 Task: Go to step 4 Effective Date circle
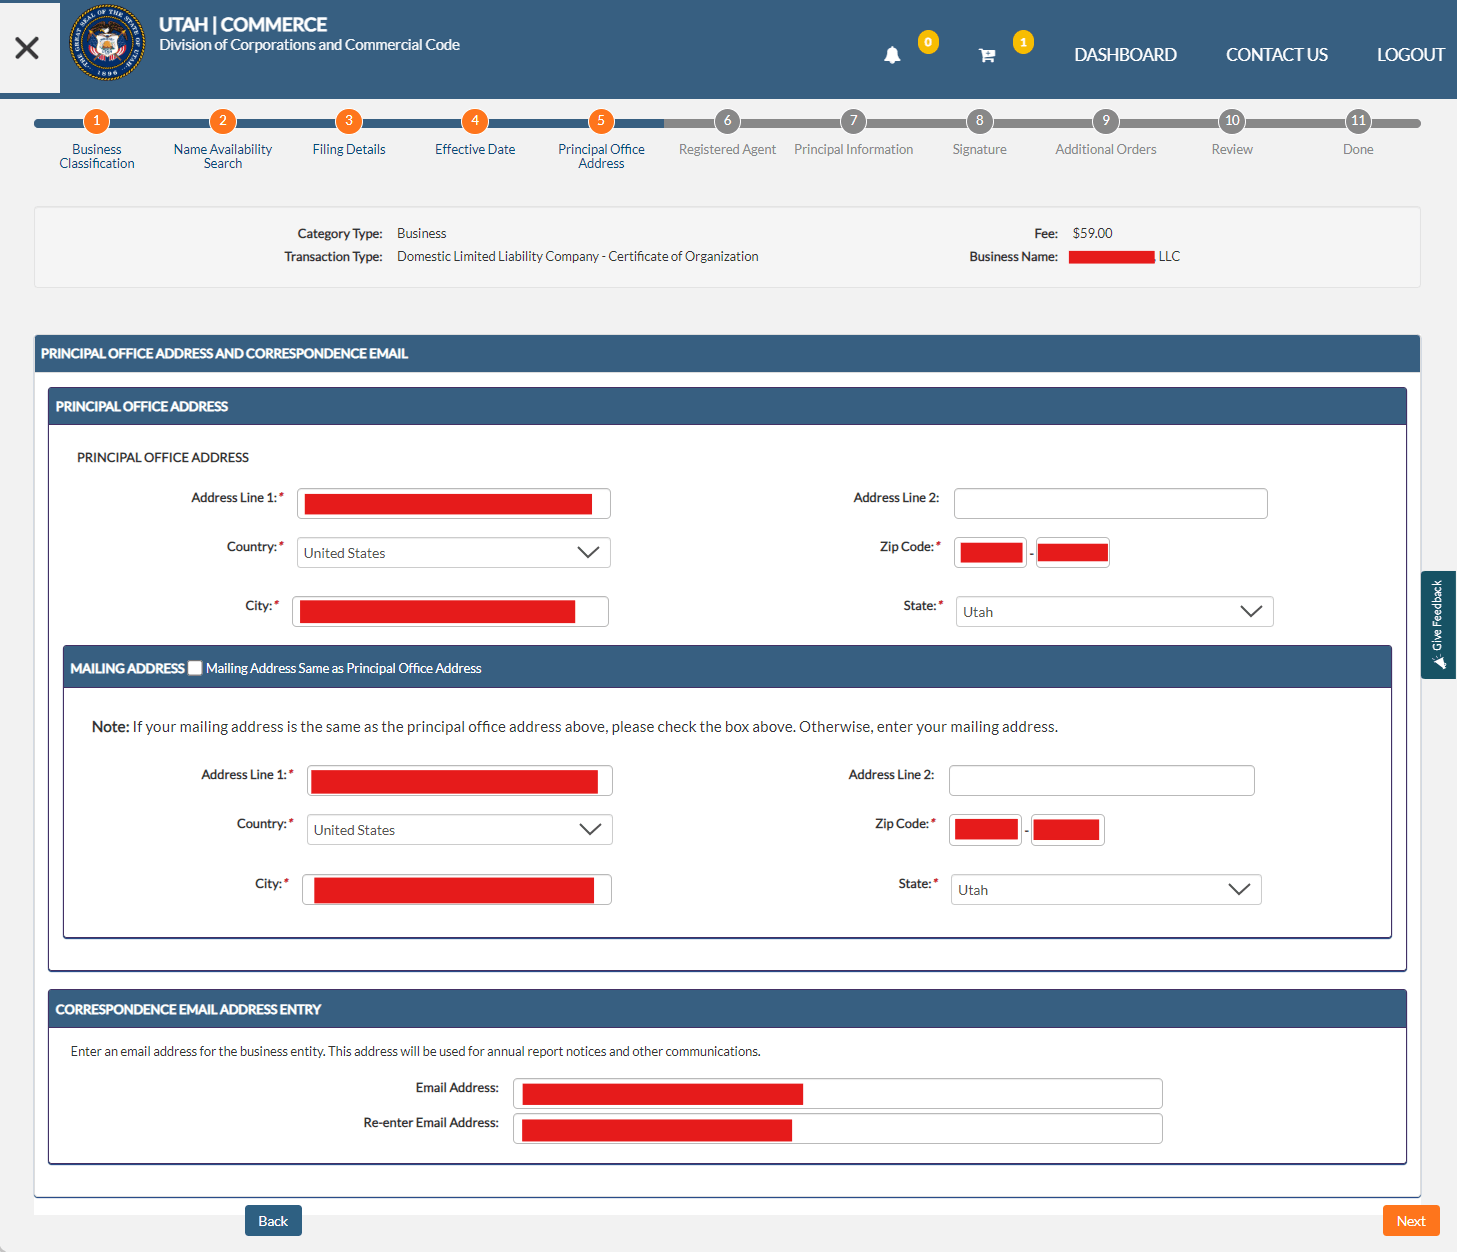475,121
